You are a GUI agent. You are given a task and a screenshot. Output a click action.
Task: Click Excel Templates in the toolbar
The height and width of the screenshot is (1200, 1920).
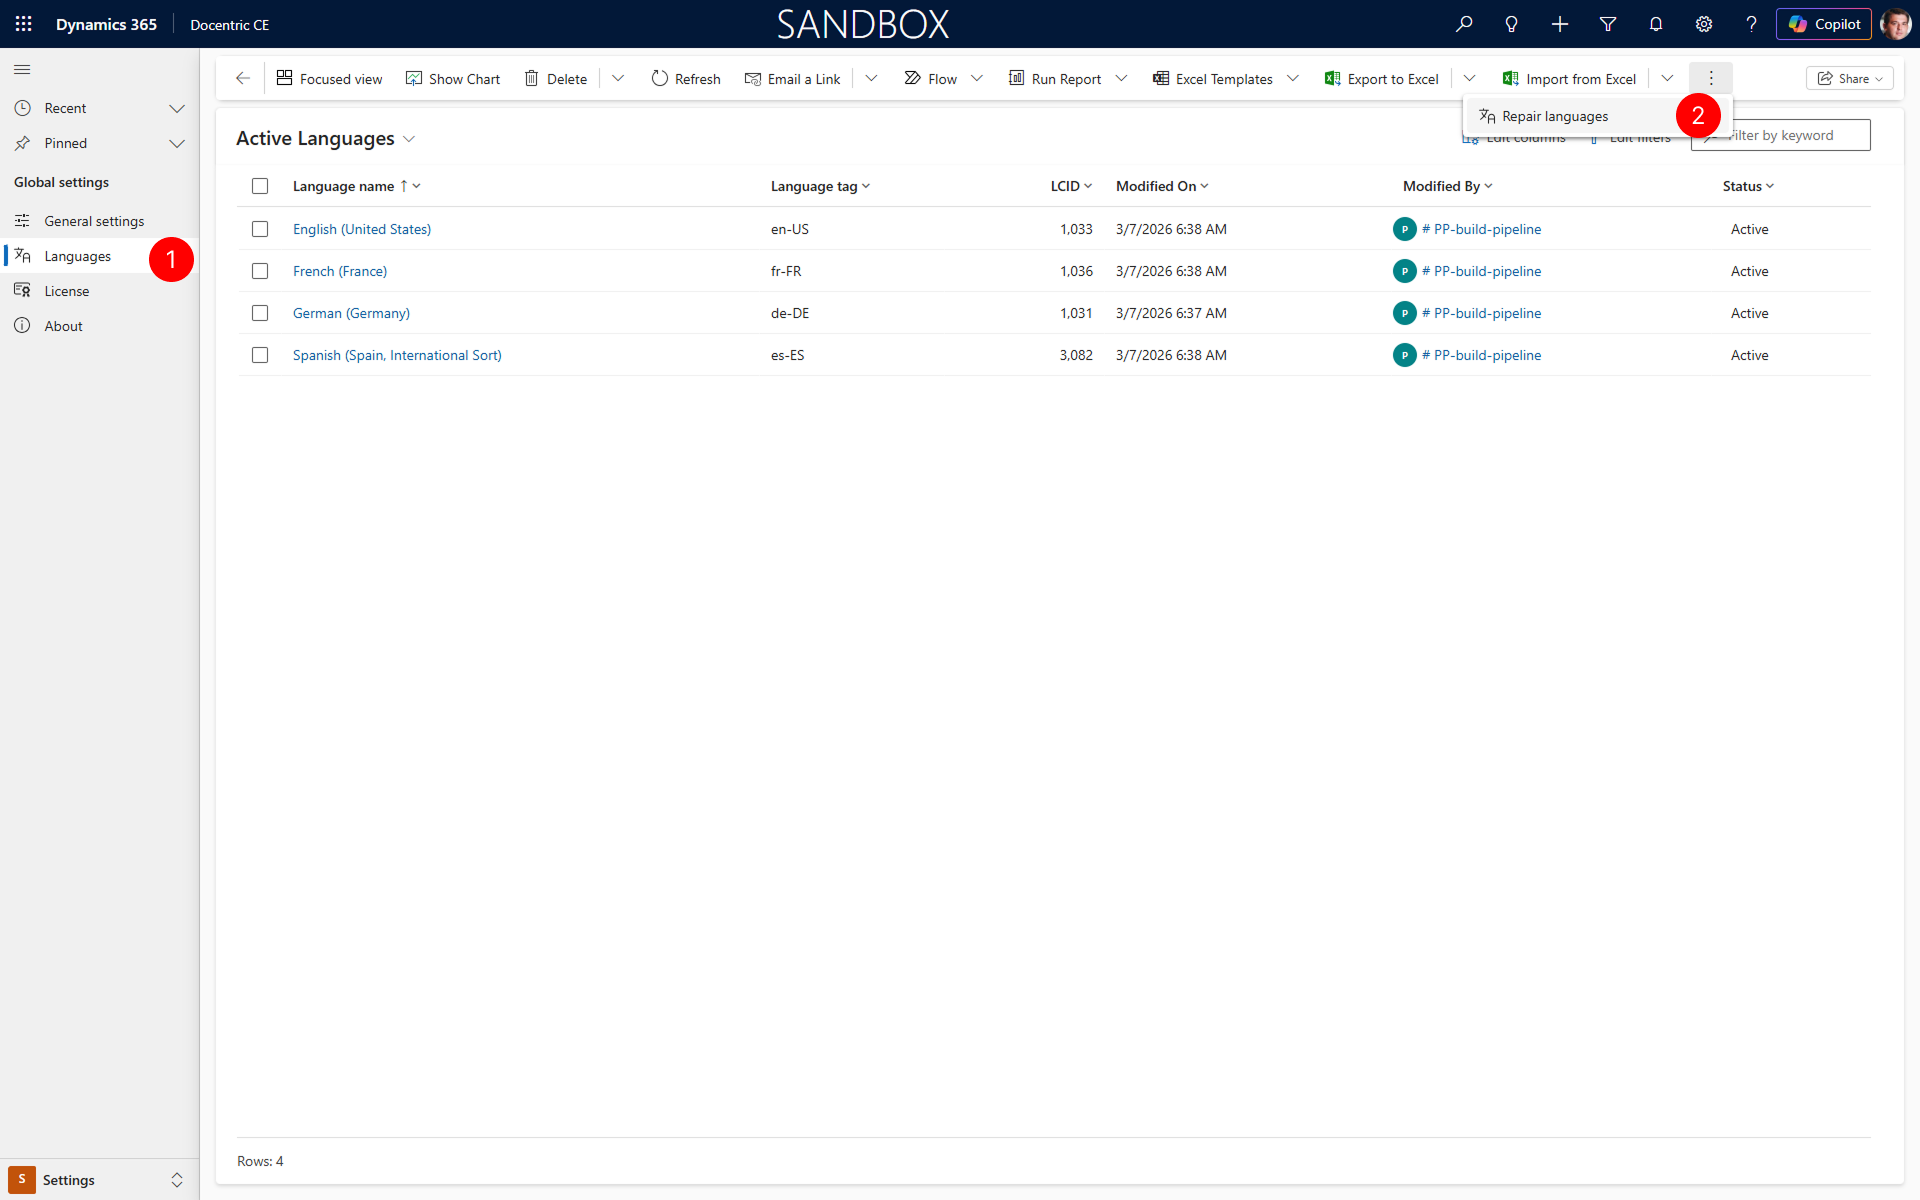tap(1213, 78)
